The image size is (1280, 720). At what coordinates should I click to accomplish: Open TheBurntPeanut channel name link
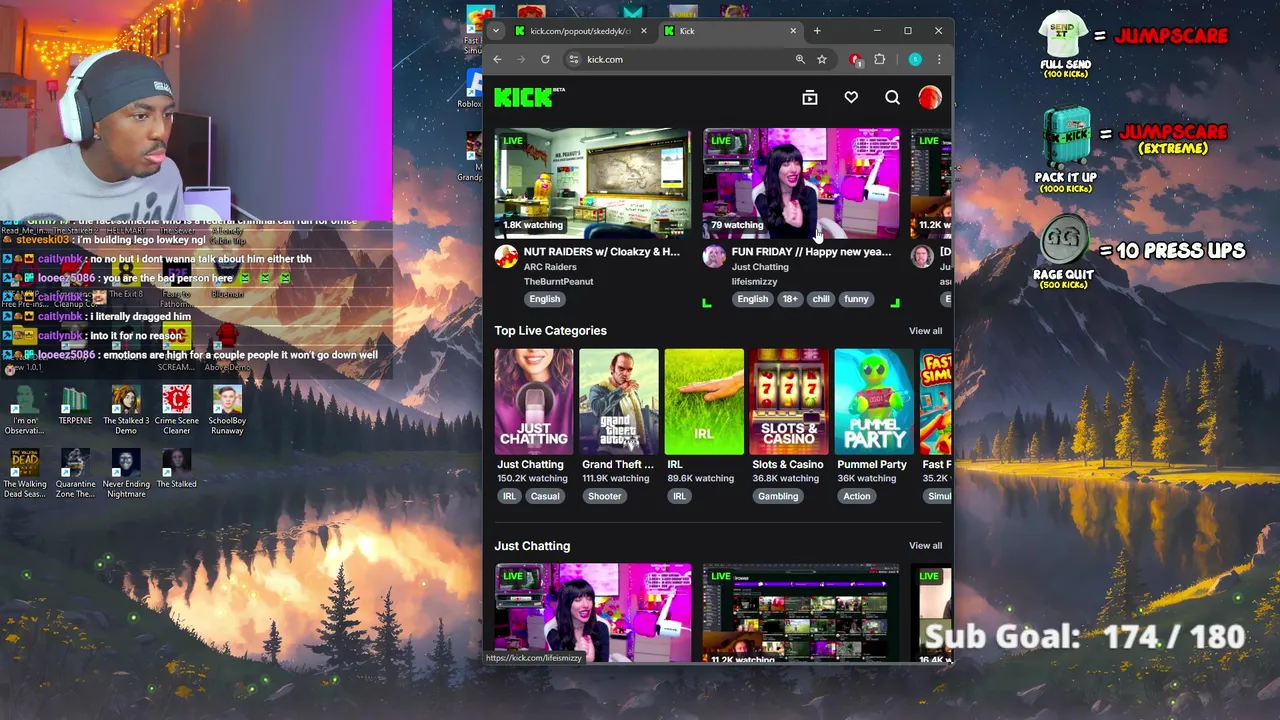pos(558,282)
